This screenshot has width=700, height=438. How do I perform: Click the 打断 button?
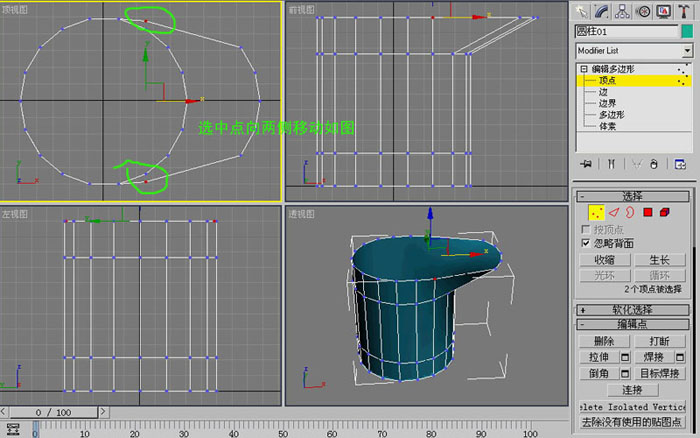click(660, 341)
